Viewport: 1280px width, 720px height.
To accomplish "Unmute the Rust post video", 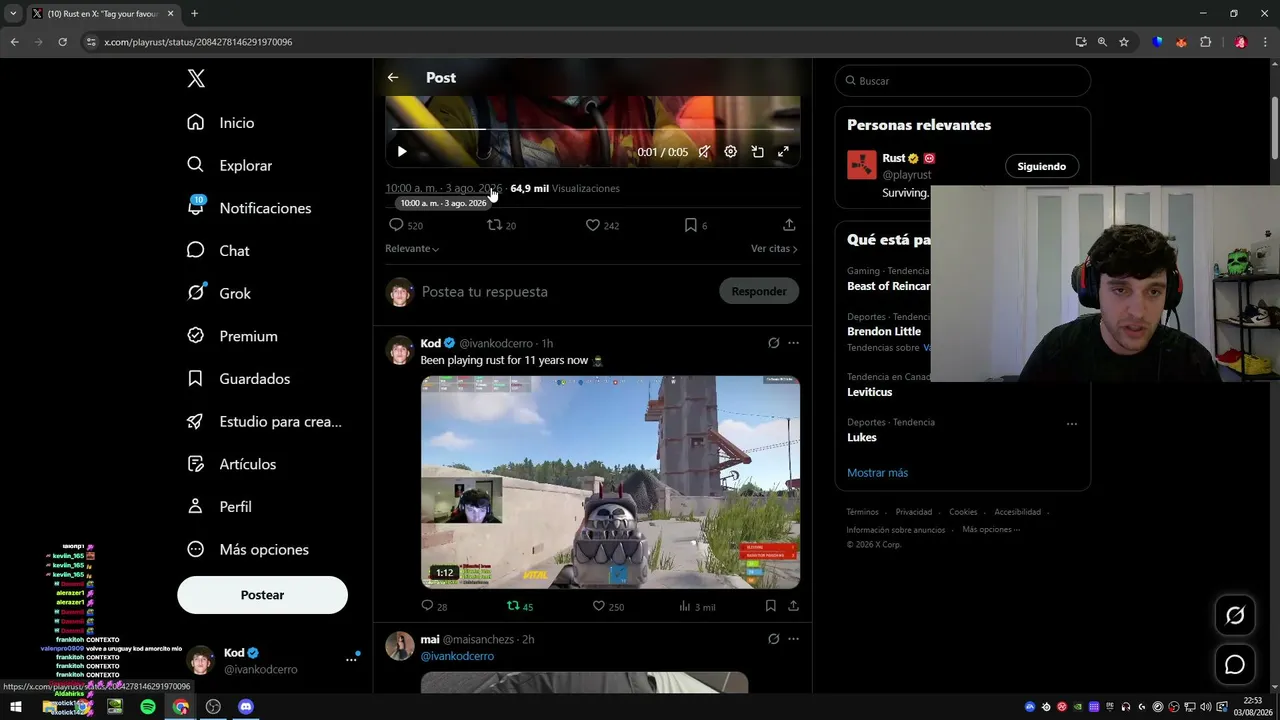I will tap(704, 152).
